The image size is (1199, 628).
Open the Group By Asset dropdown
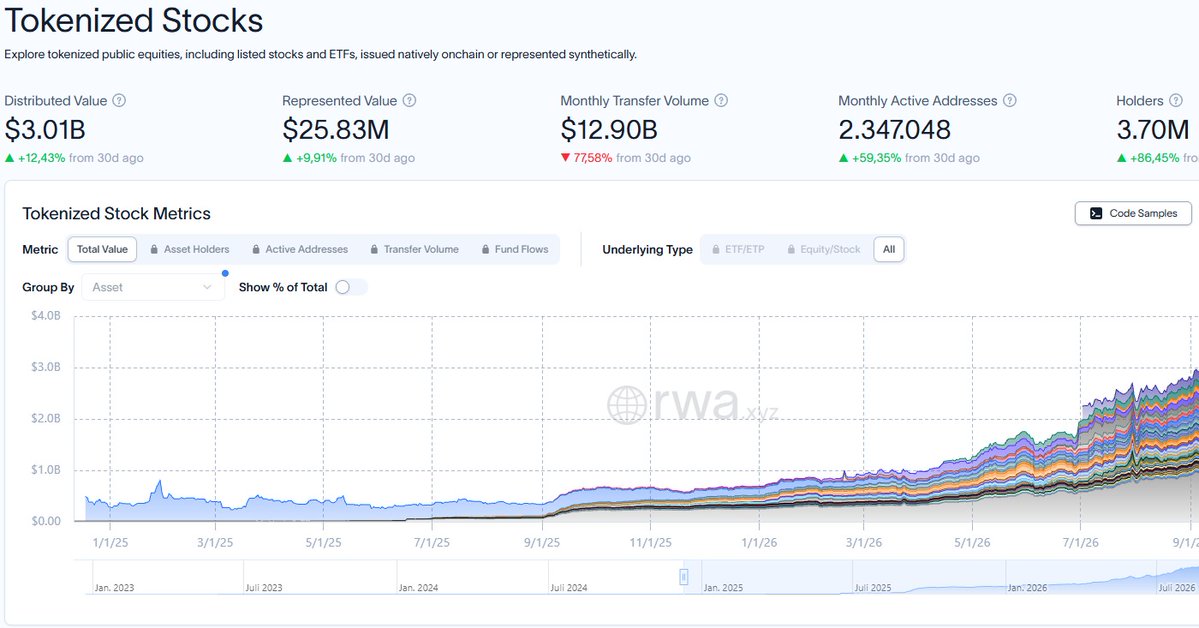point(153,287)
